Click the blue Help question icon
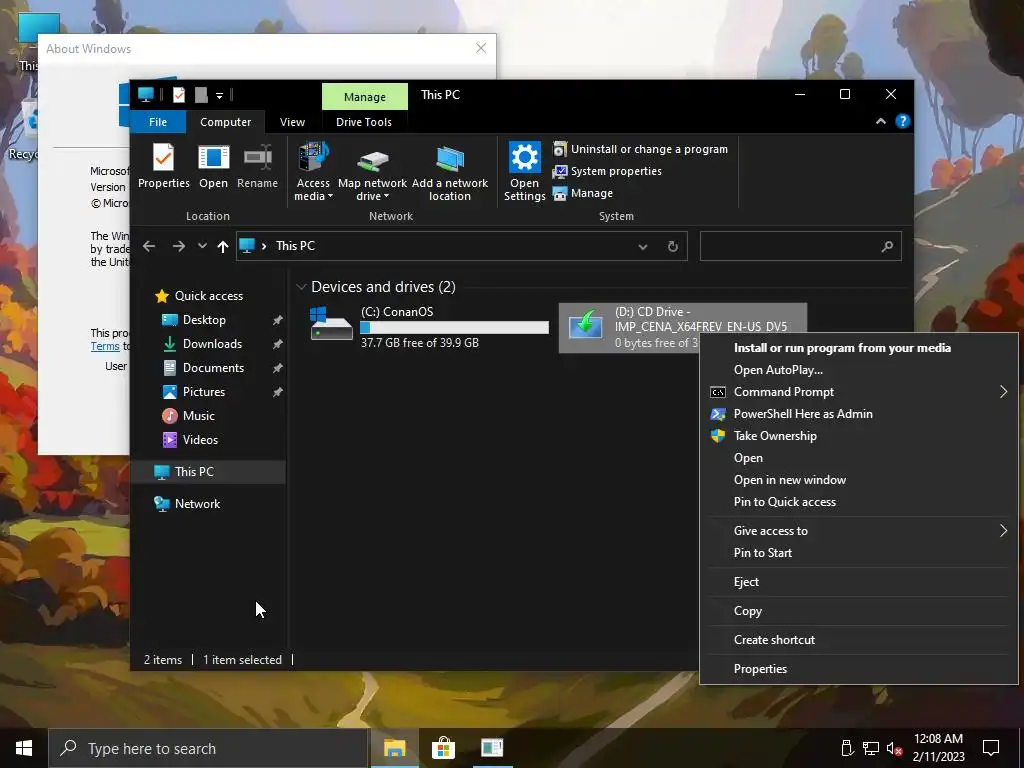 click(903, 121)
